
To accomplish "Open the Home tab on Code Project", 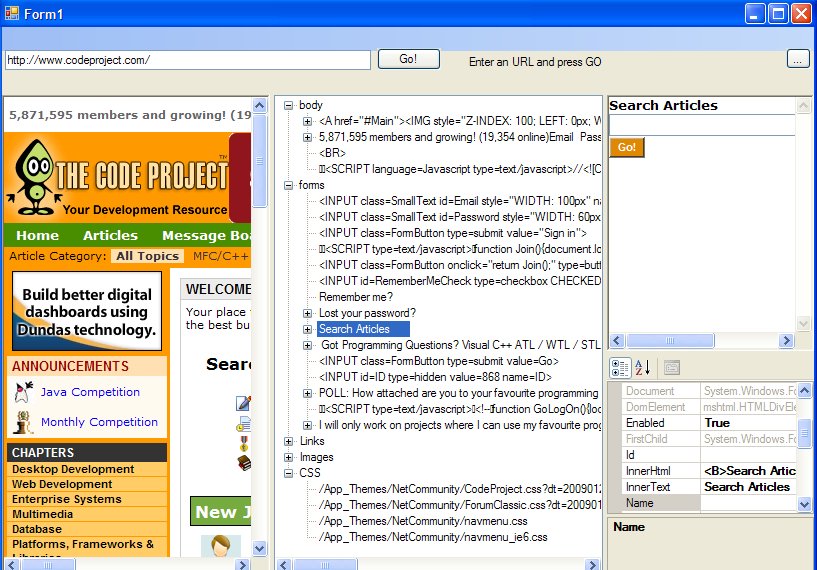I will coord(38,236).
